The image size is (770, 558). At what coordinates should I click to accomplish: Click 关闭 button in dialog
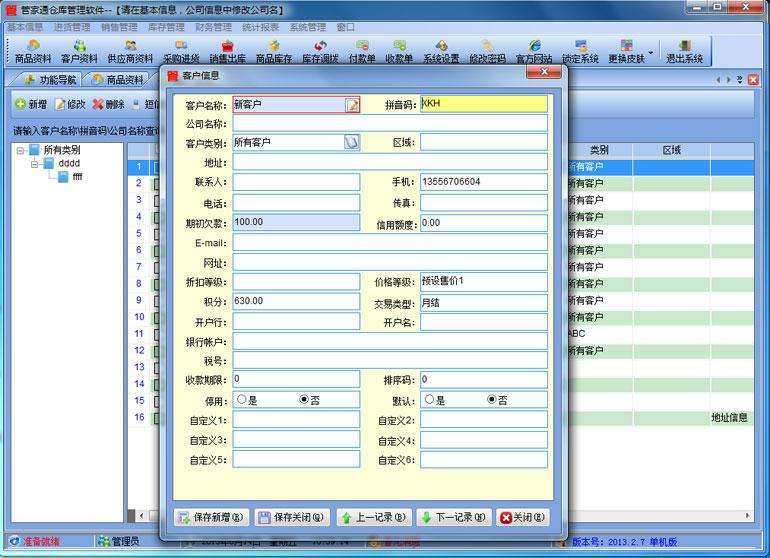tap(522, 517)
